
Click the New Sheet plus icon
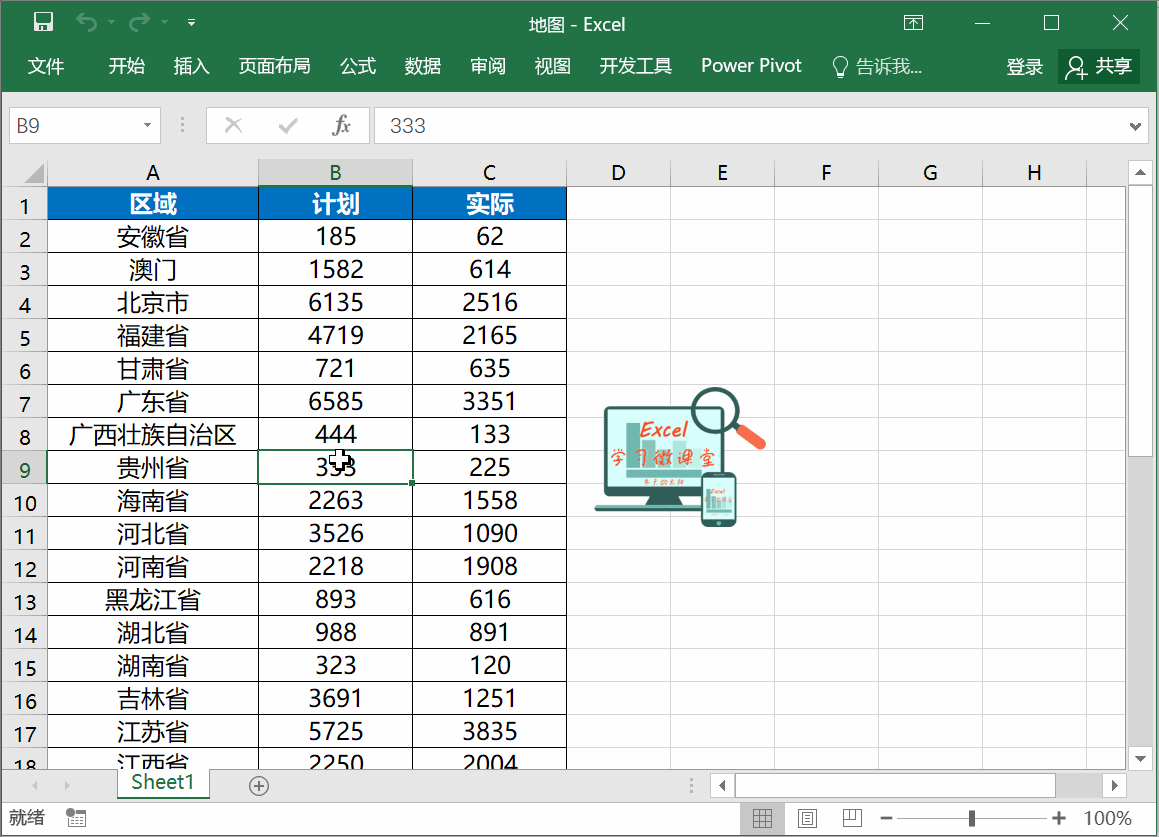(259, 786)
